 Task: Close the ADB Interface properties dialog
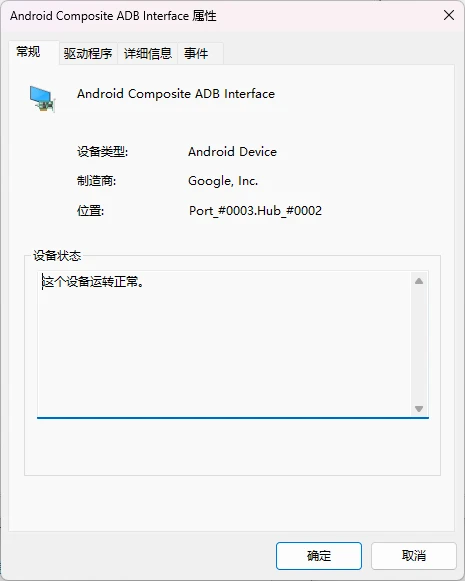[x=449, y=15]
